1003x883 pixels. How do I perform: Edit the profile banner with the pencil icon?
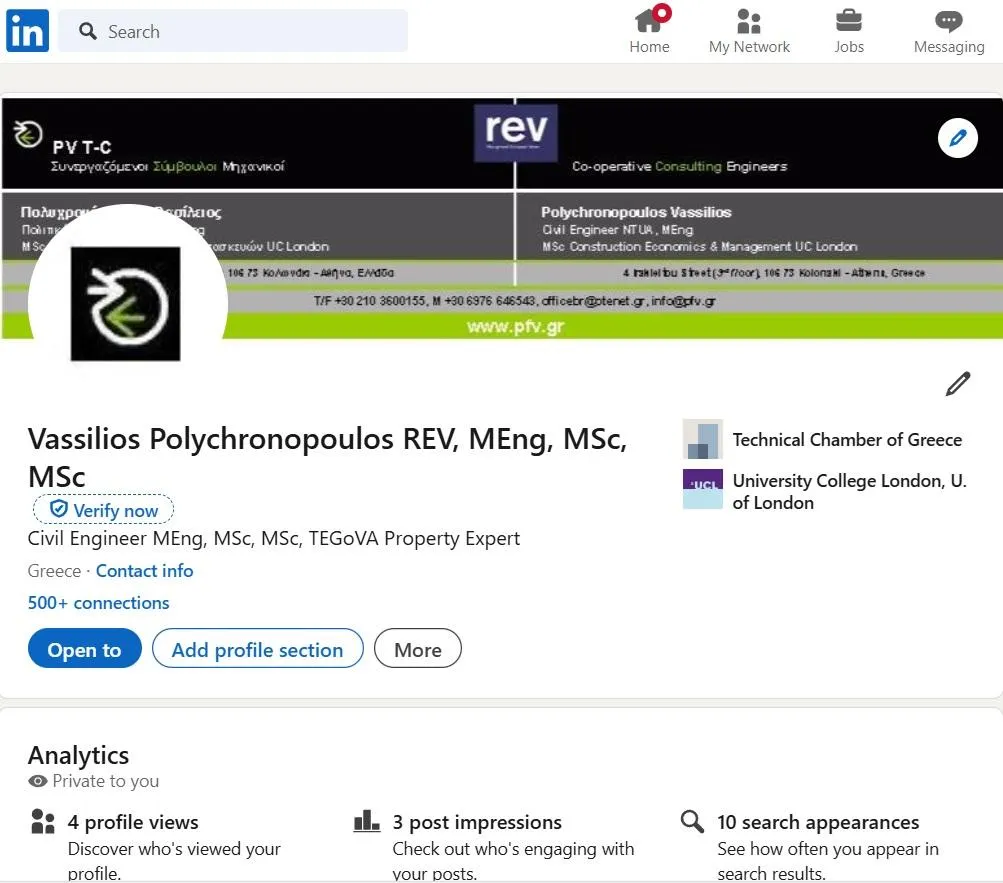coord(957,137)
